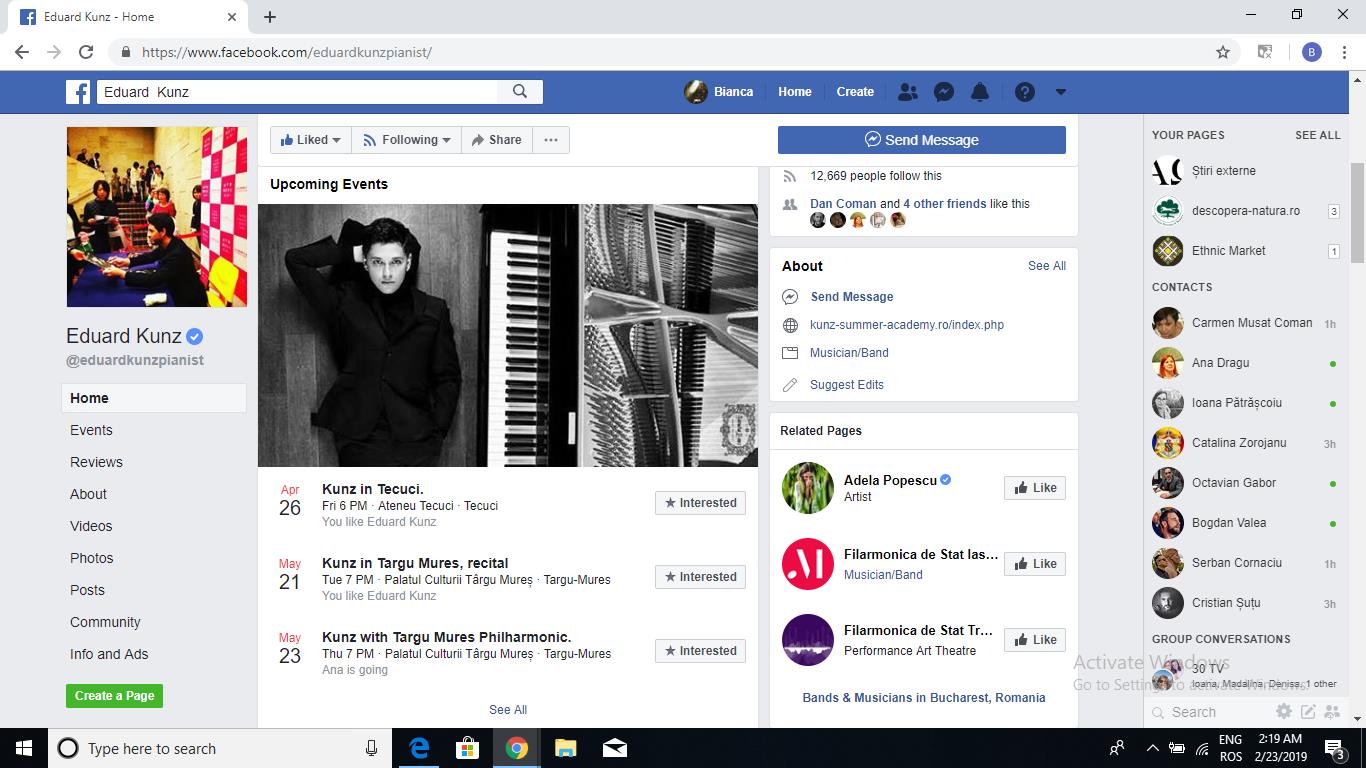This screenshot has height=768, width=1366.
Task: Click SEE ALL in Your Pages
Action: click(1318, 135)
